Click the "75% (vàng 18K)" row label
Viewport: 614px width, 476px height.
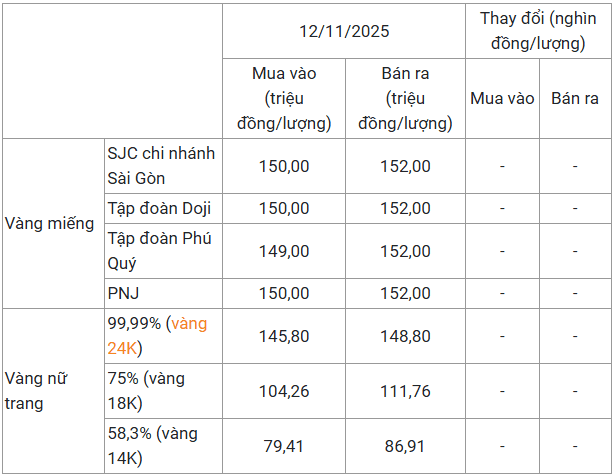pos(152,391)
